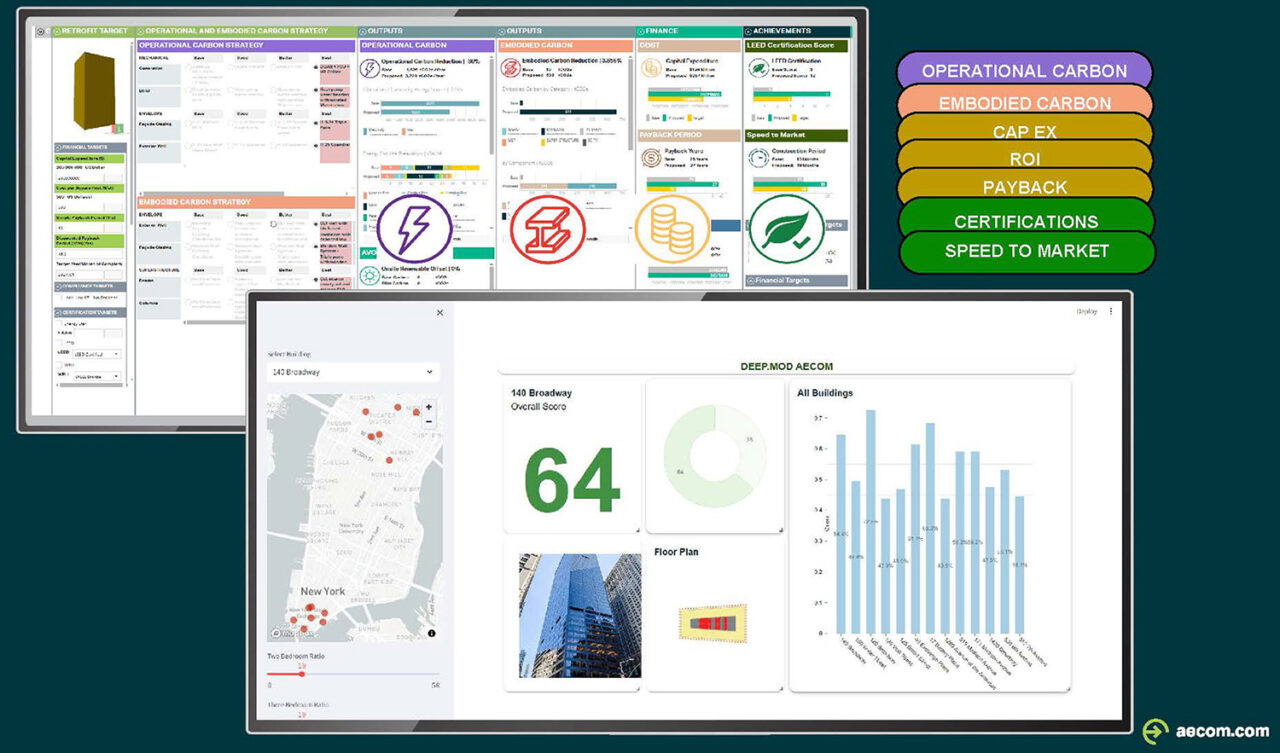Click the Payback Years dollar coin icon
Viewport: 1280px width, 753px height.
tap(651, 156)
